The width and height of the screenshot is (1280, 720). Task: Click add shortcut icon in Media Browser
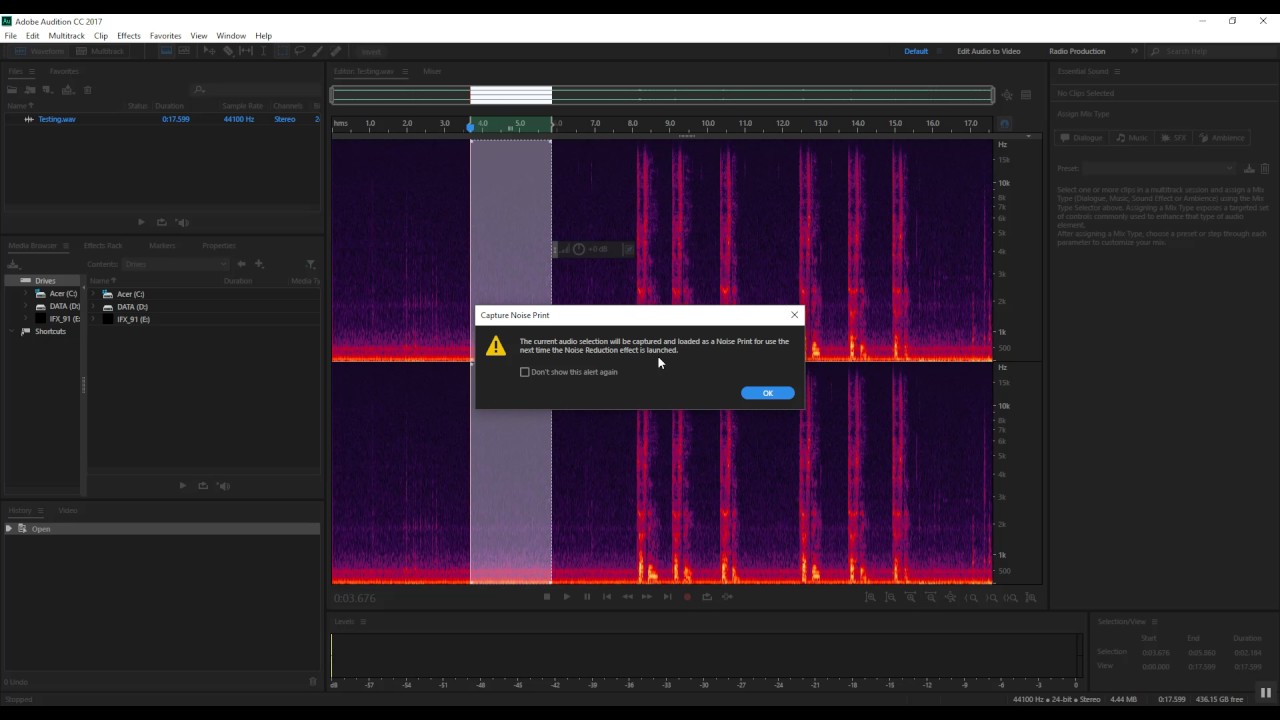(259, 264)
